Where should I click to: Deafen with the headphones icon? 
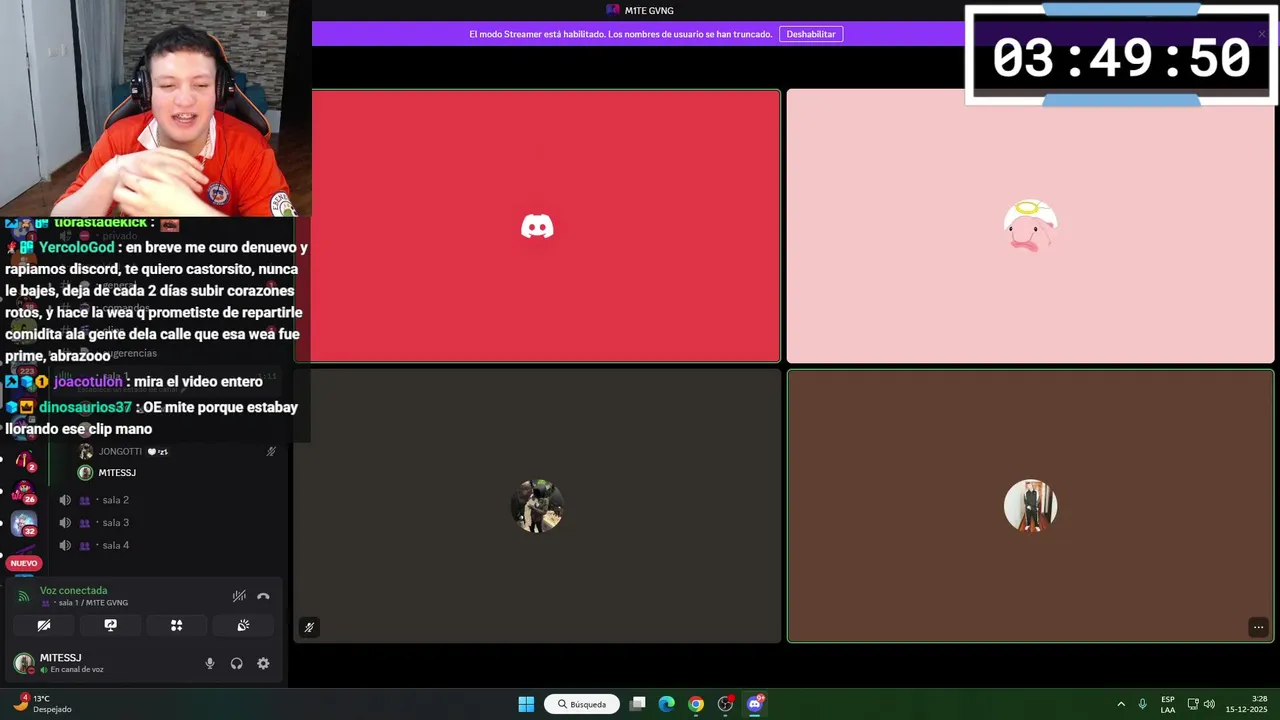coord(236,663)
